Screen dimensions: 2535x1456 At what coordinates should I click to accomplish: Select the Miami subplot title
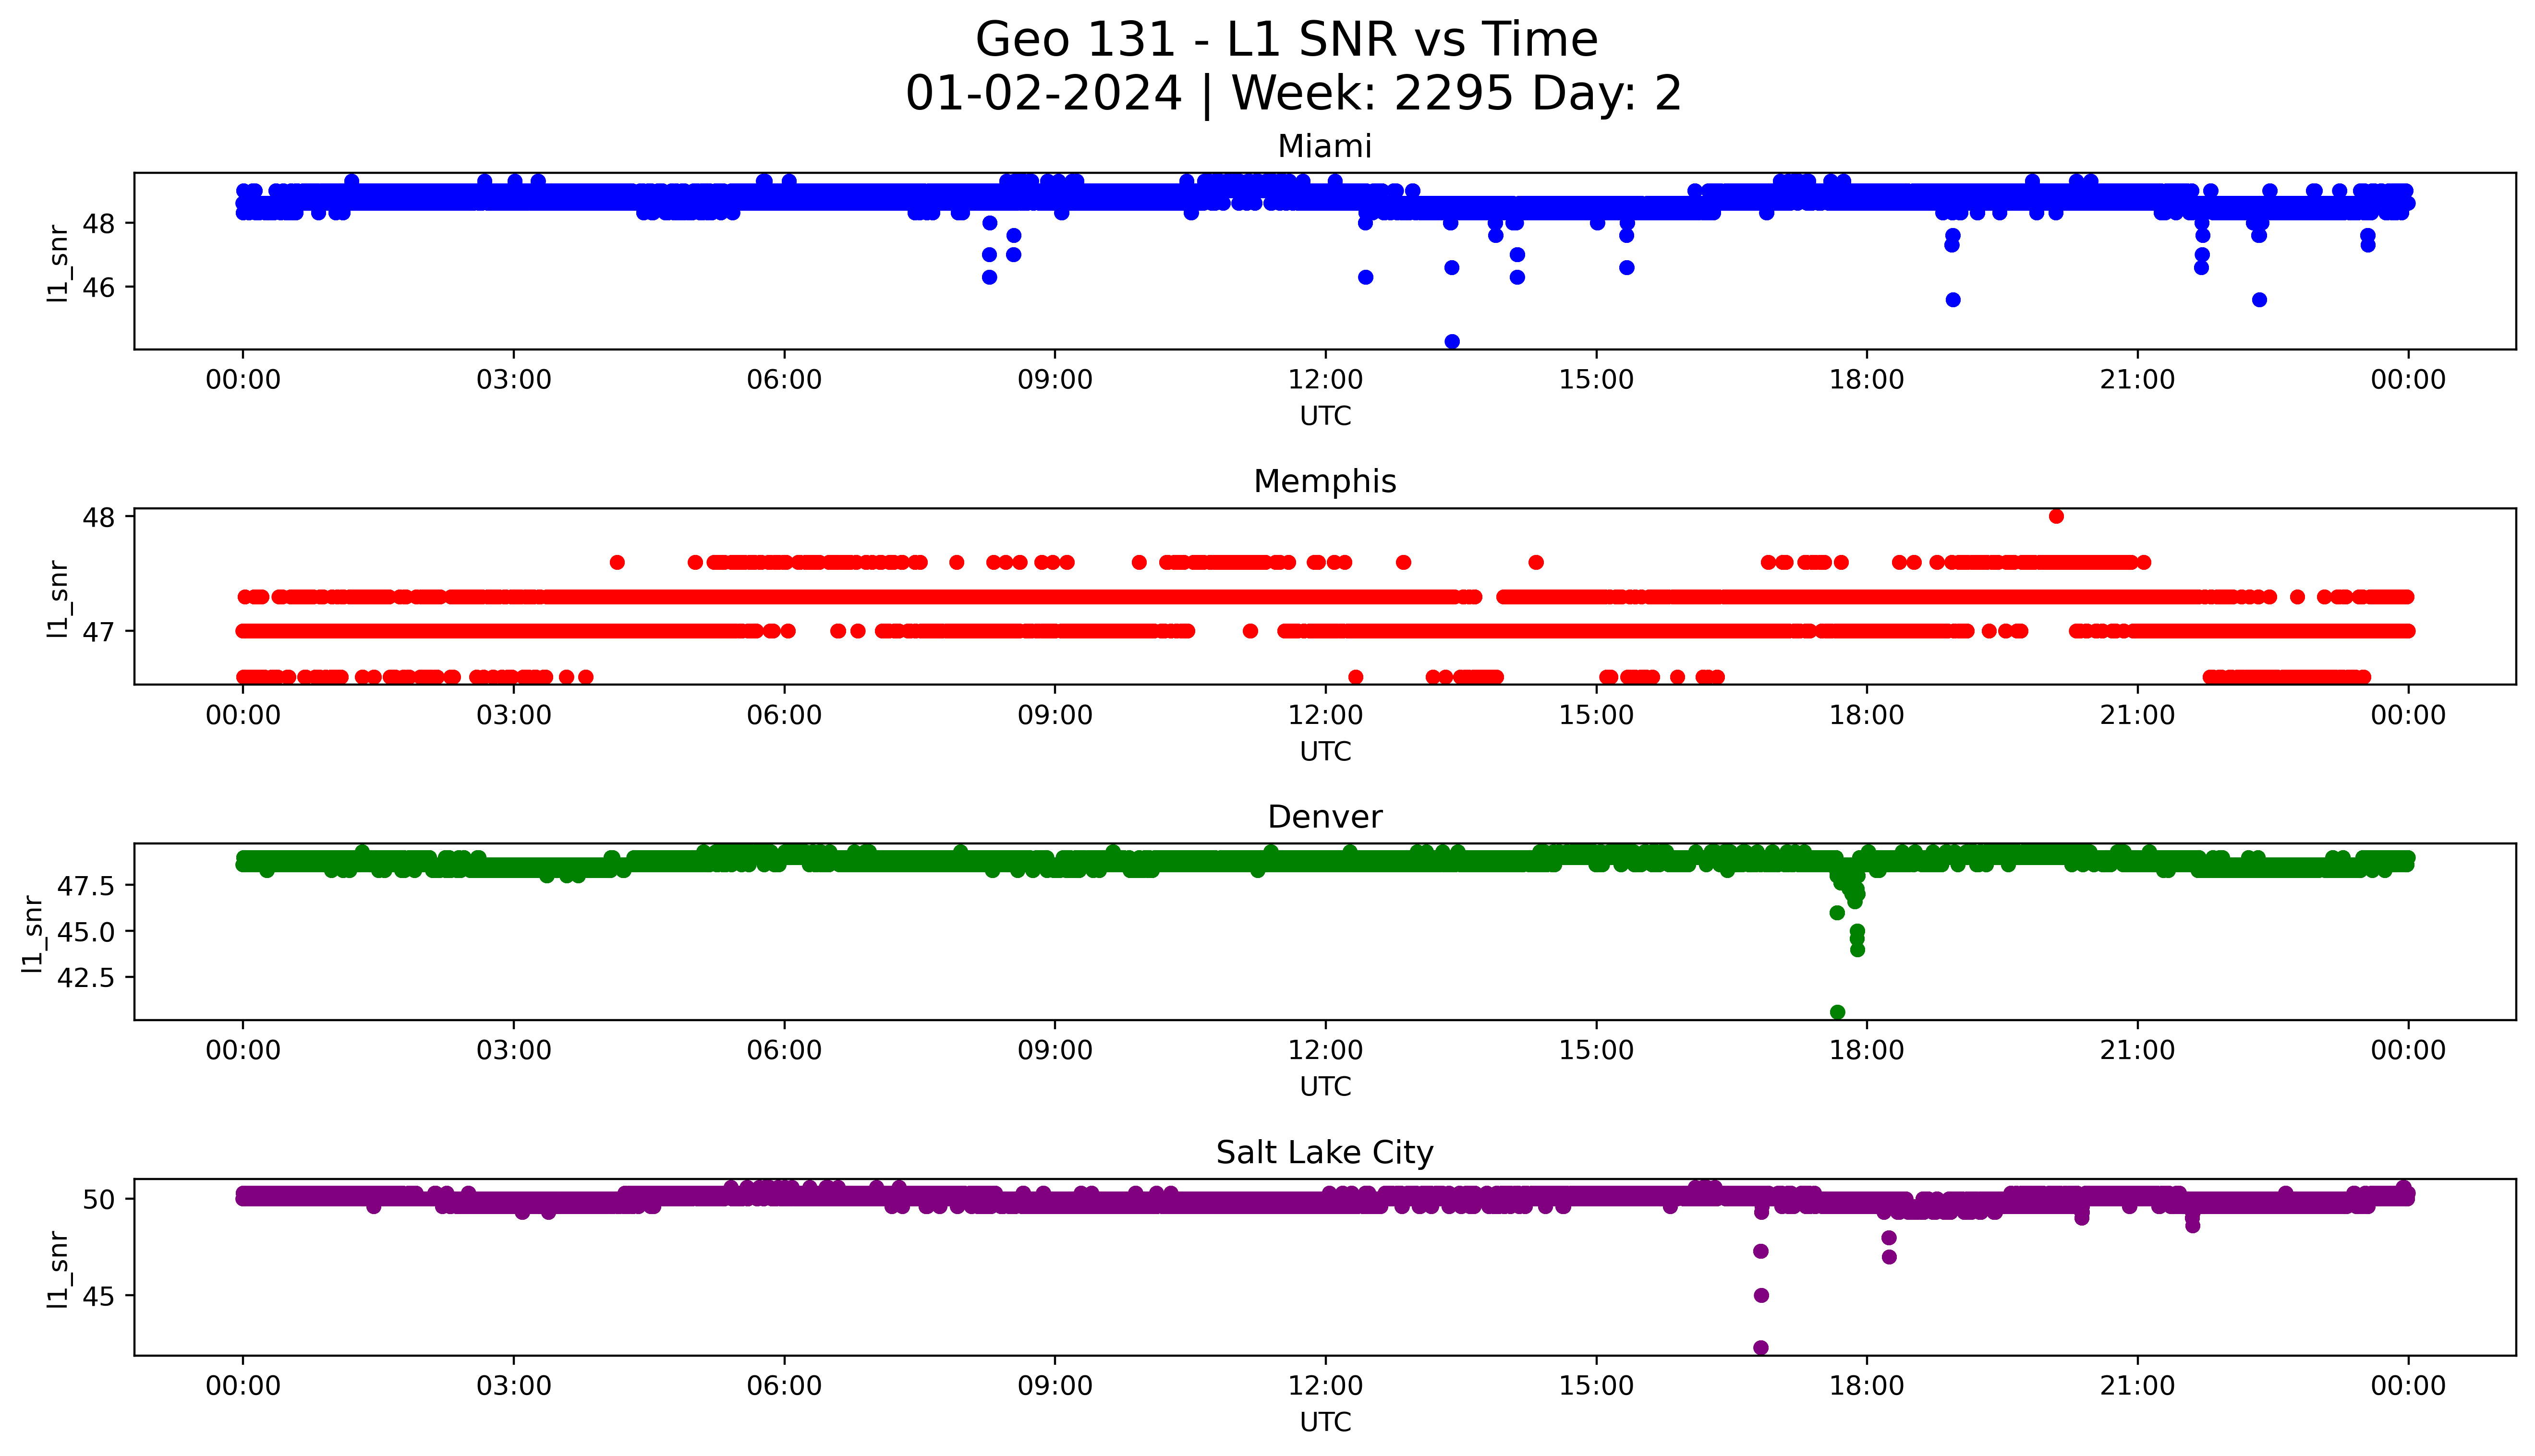click(x=1324, y=147)
